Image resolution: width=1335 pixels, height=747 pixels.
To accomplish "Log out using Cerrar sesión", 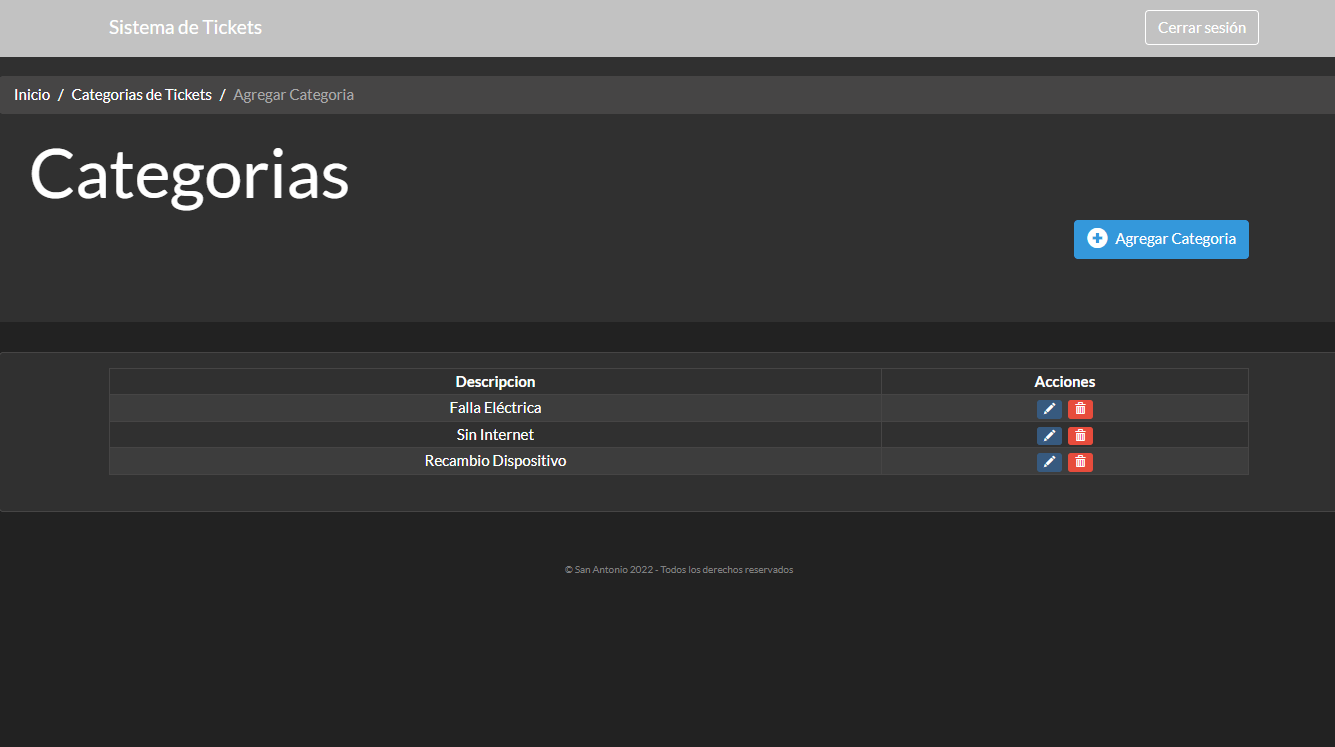I will coord(1201,28).
